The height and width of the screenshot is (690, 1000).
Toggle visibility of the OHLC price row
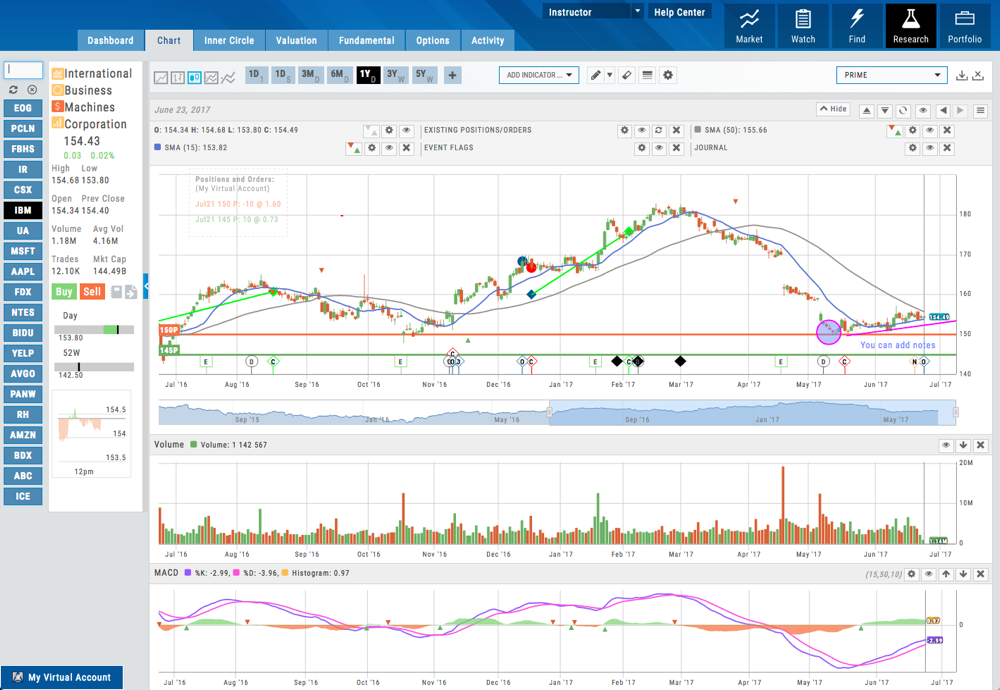pyautogui.click(x=406, y=130)
